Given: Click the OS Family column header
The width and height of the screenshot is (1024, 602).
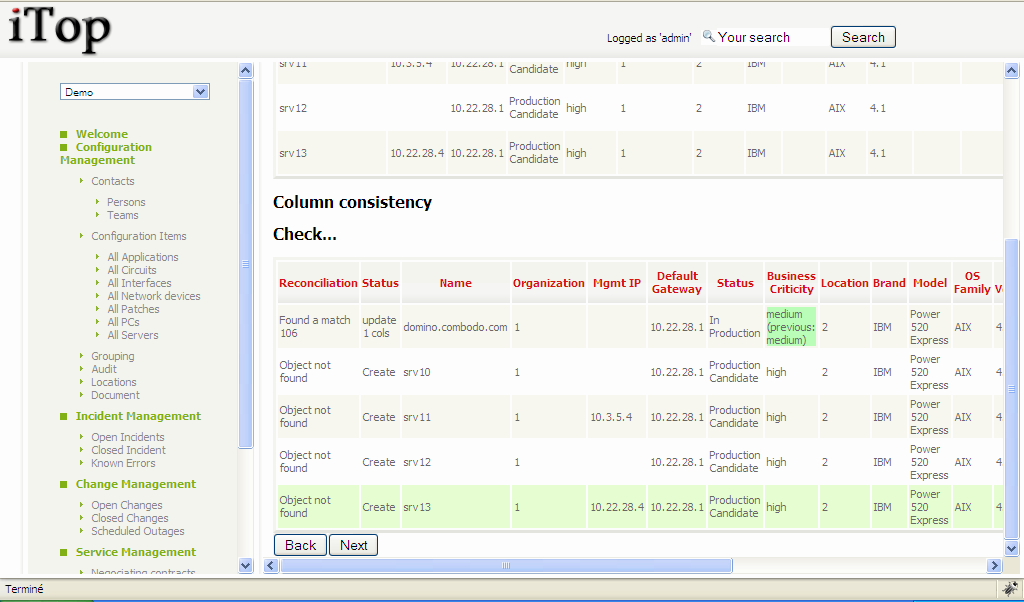Looking at the screenshot, I should (x=972, y=283).
